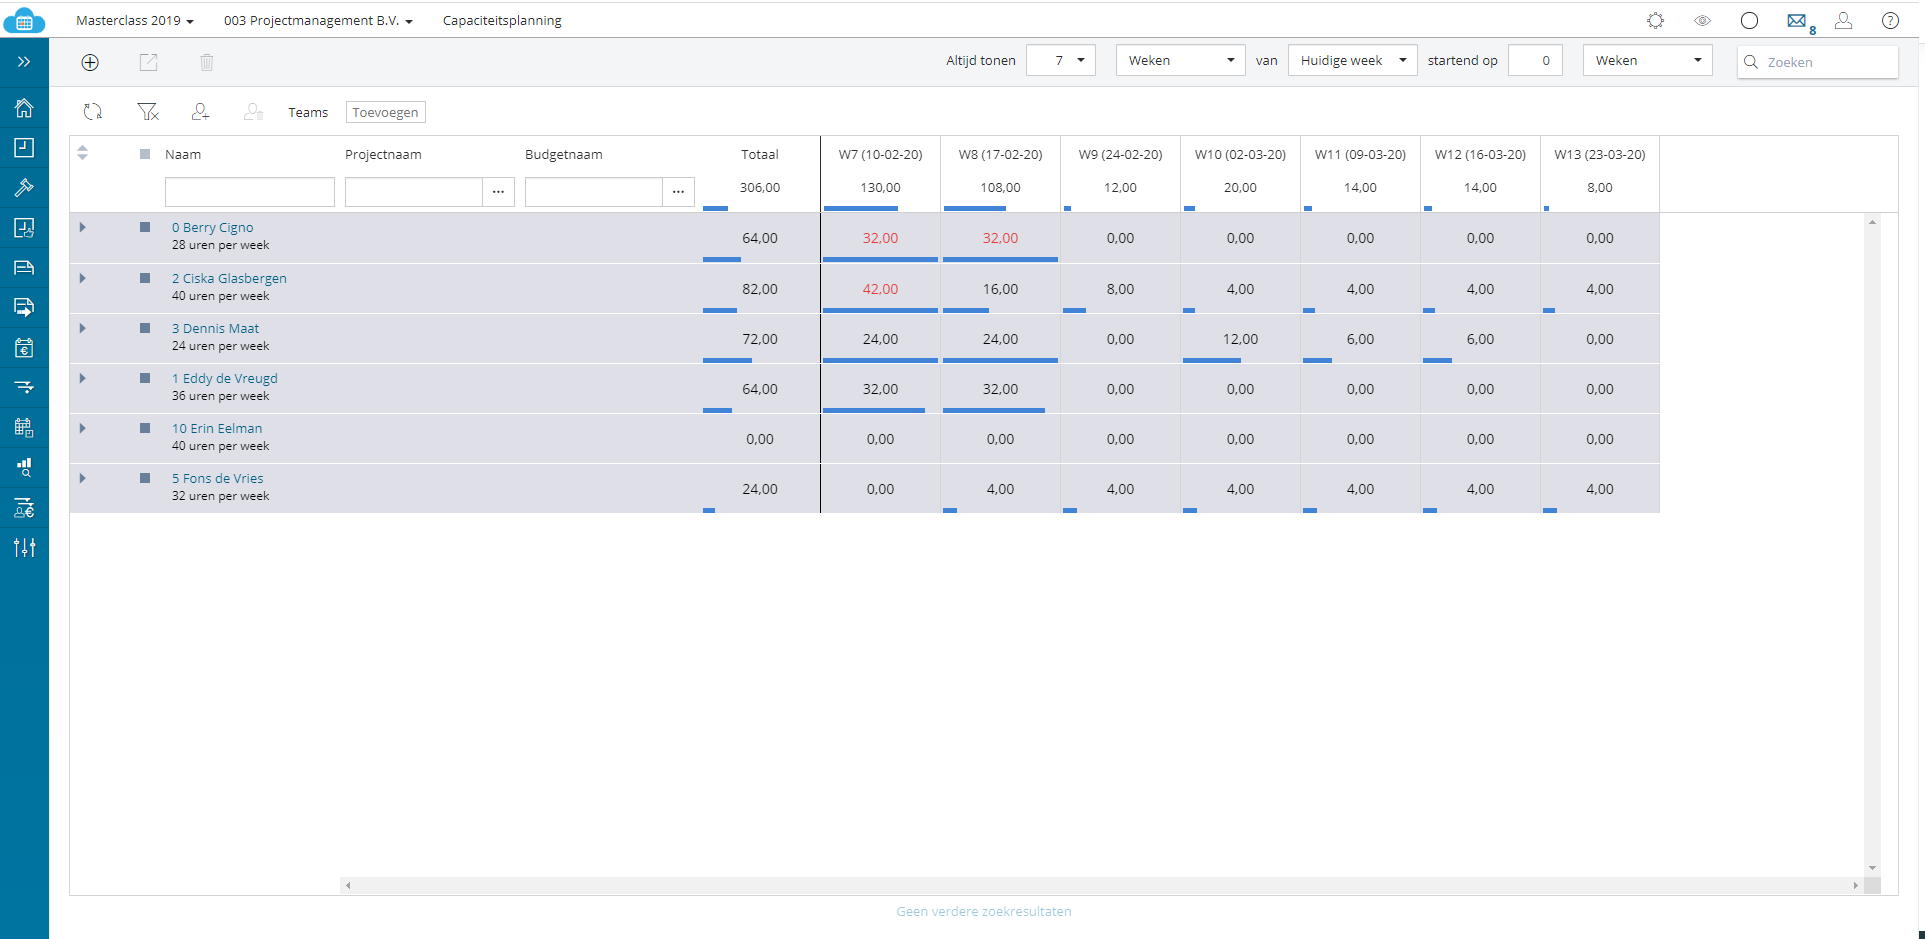Toggle checkbox for Erin Eelman row

tap(145, 428)
